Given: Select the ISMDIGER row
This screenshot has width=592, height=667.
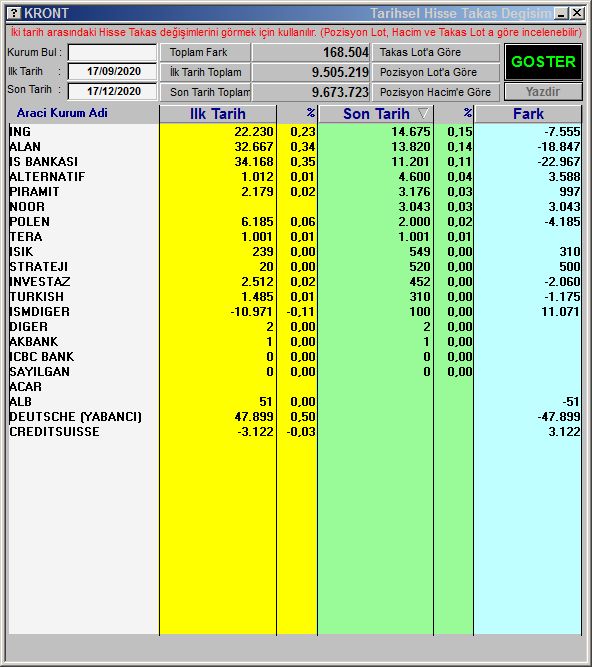Looking at the screenshot, I should pos(295,311).
